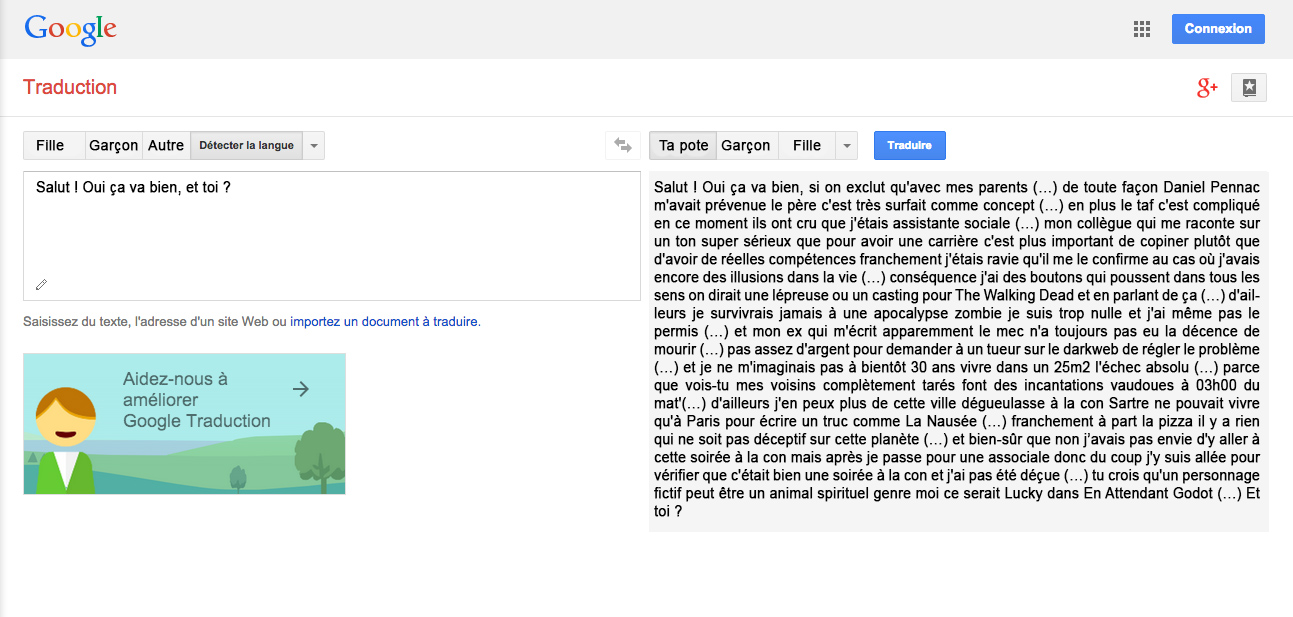Select Fille in target language tabs
Viewport: 1293px width, 617px height.
tap(806, 146)
